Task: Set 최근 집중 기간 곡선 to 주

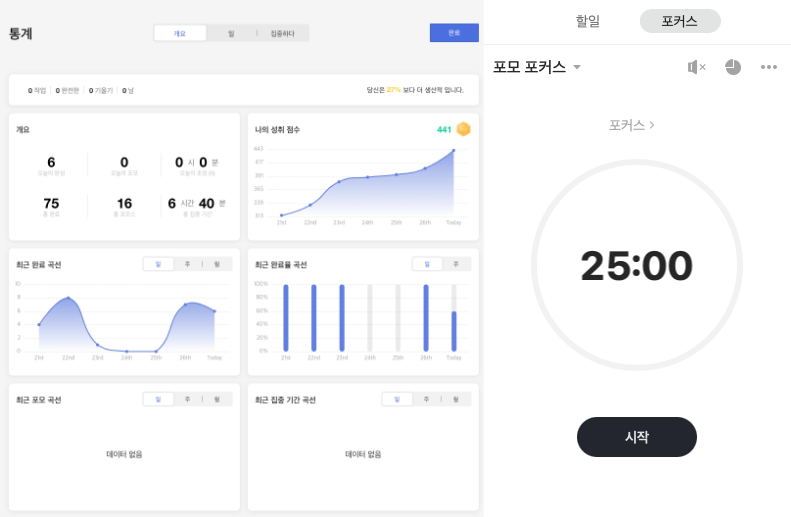Action: [426, 399]
